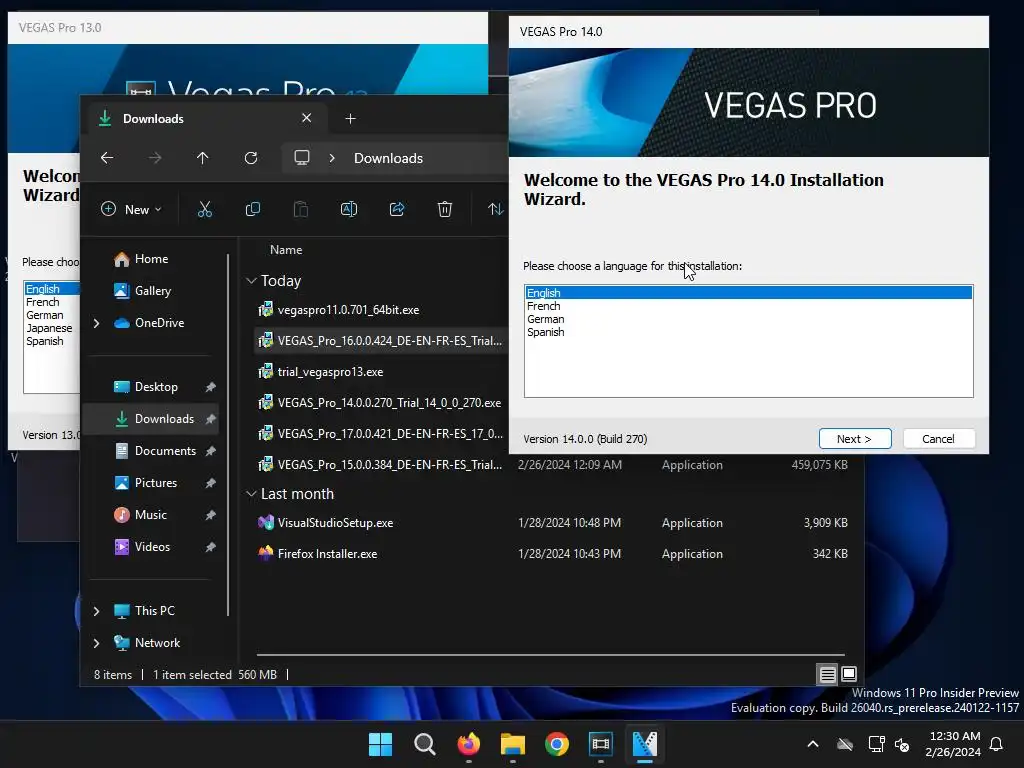
Task: Open Google Chrome from the taskbar
Action: 556,744
